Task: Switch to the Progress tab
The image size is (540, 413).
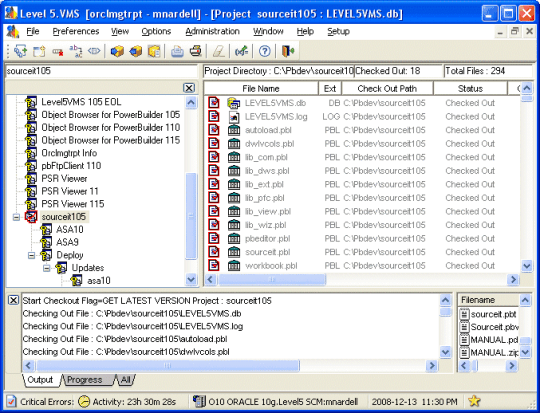Action: 84,380
